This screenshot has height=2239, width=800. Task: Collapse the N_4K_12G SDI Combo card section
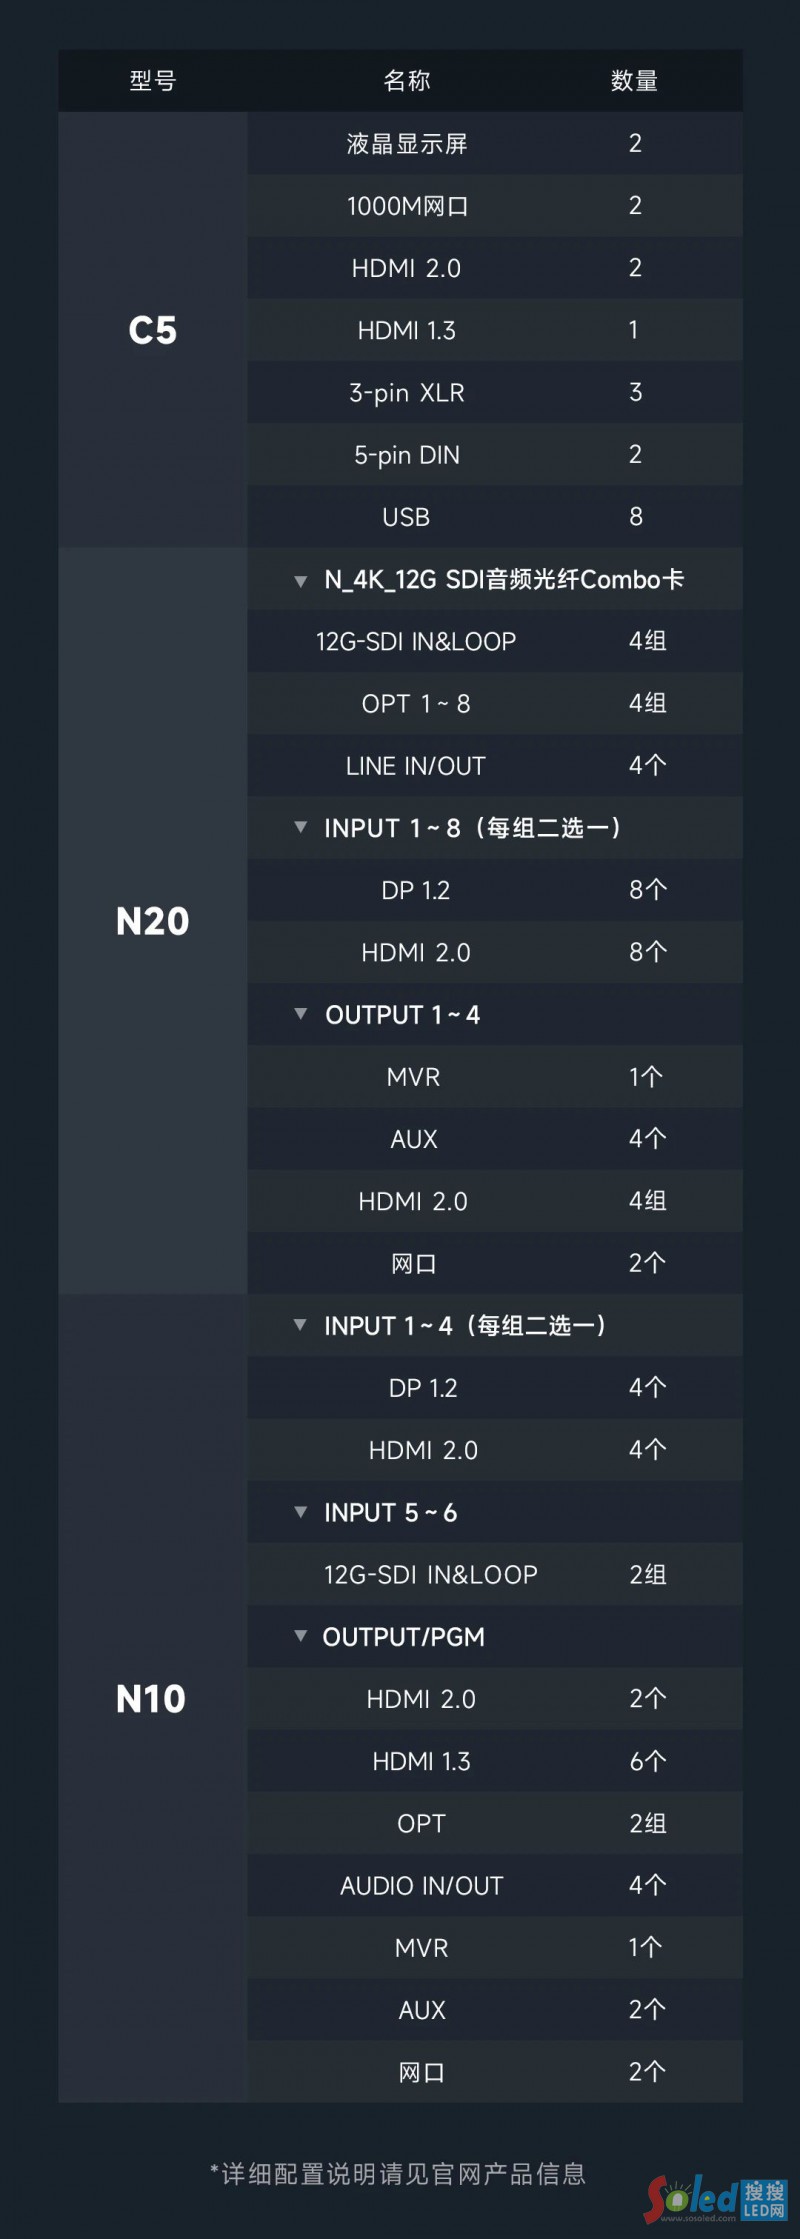(x=300, y=581)
